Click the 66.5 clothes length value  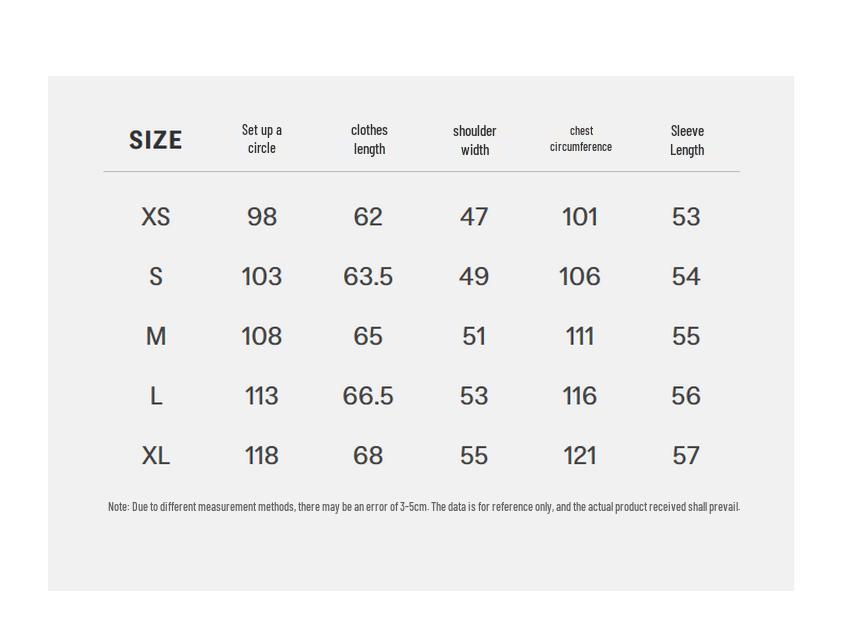[x=368, y=397]
